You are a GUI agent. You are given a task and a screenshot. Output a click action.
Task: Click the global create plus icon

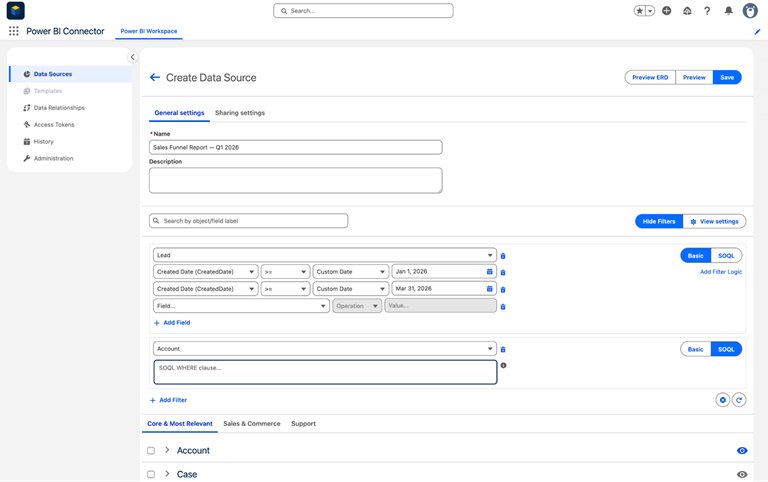pos(667,11)
